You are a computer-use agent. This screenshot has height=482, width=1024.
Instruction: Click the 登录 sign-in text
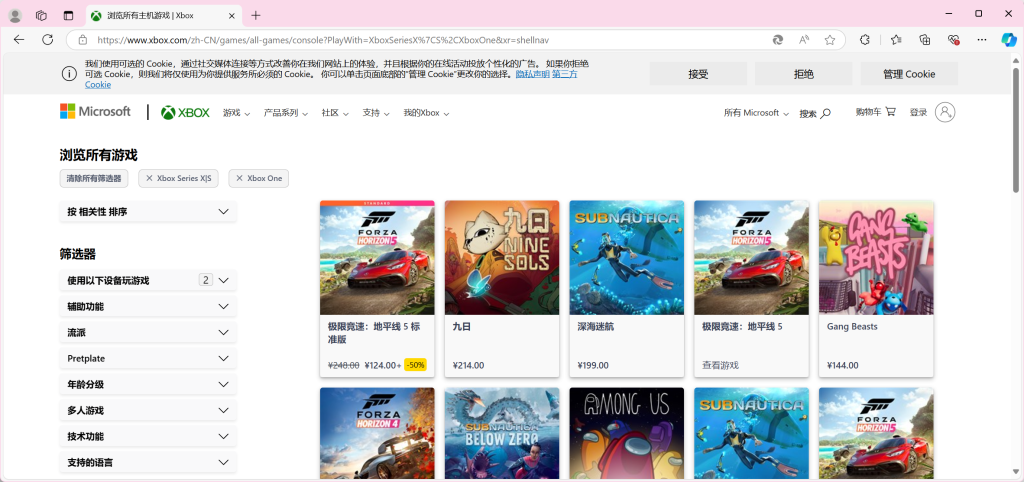click(x=918, y=112)
